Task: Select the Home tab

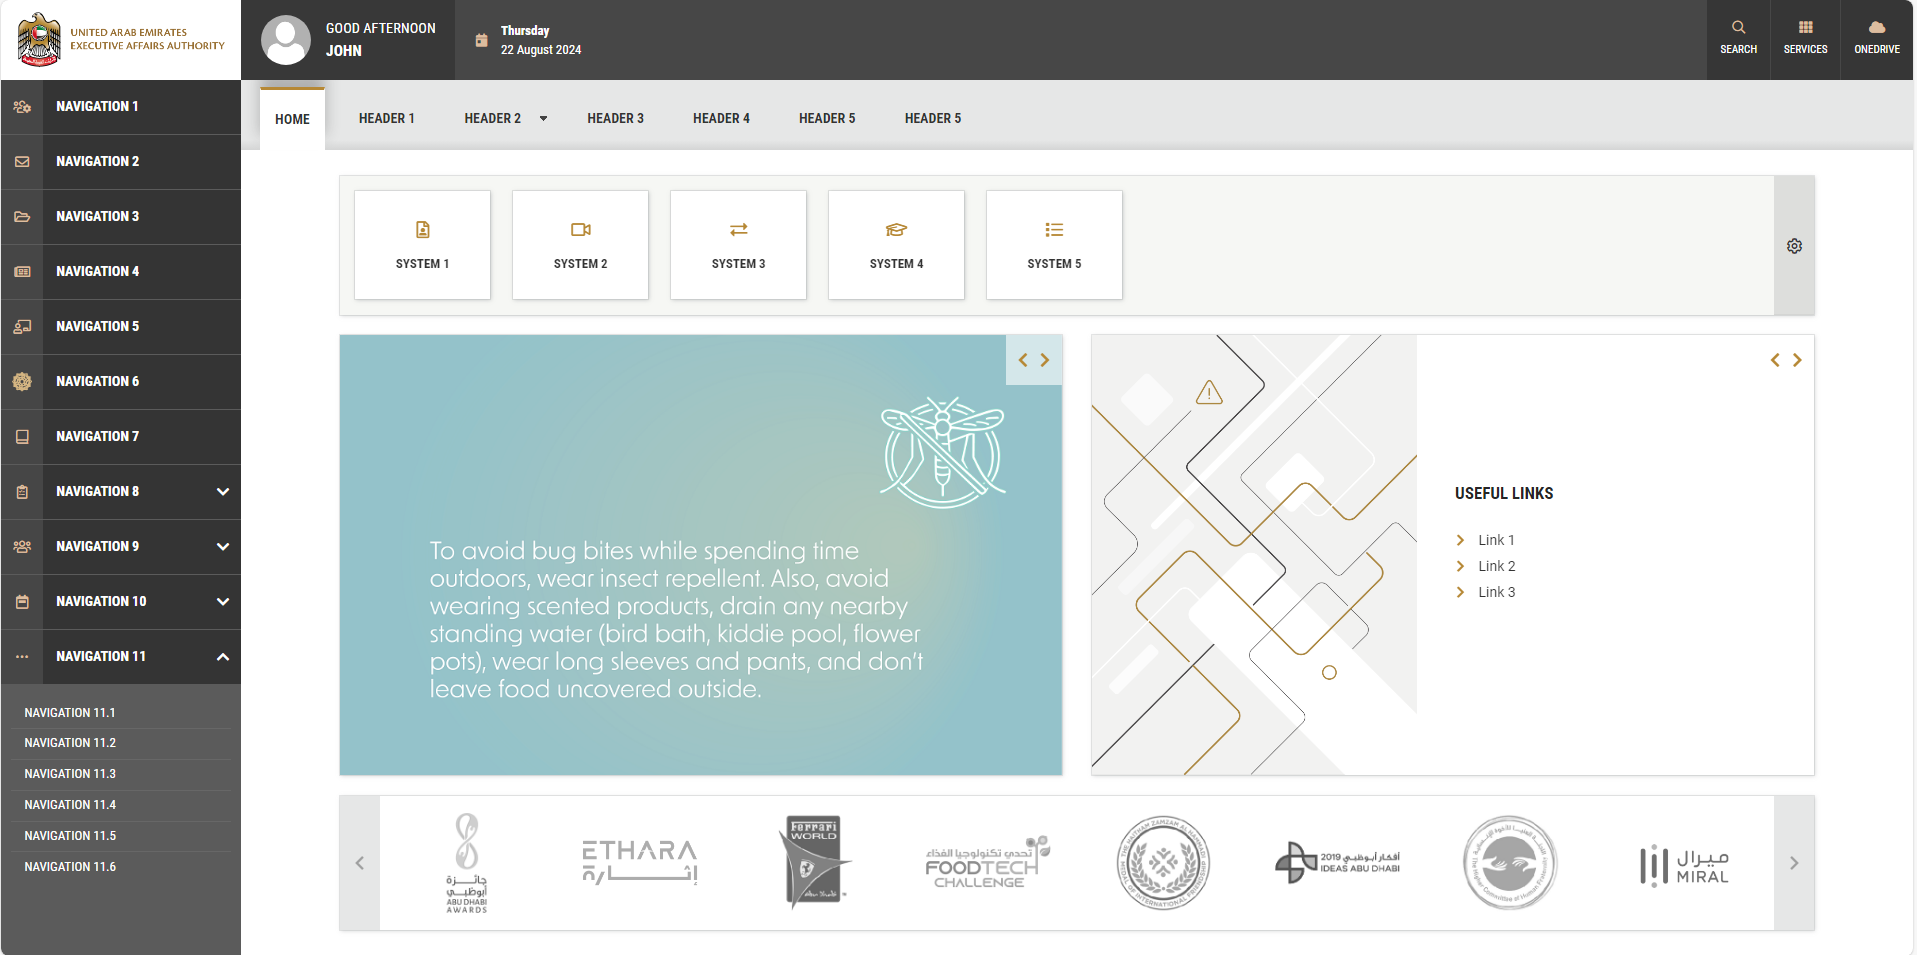Action: tap(292, 119)
